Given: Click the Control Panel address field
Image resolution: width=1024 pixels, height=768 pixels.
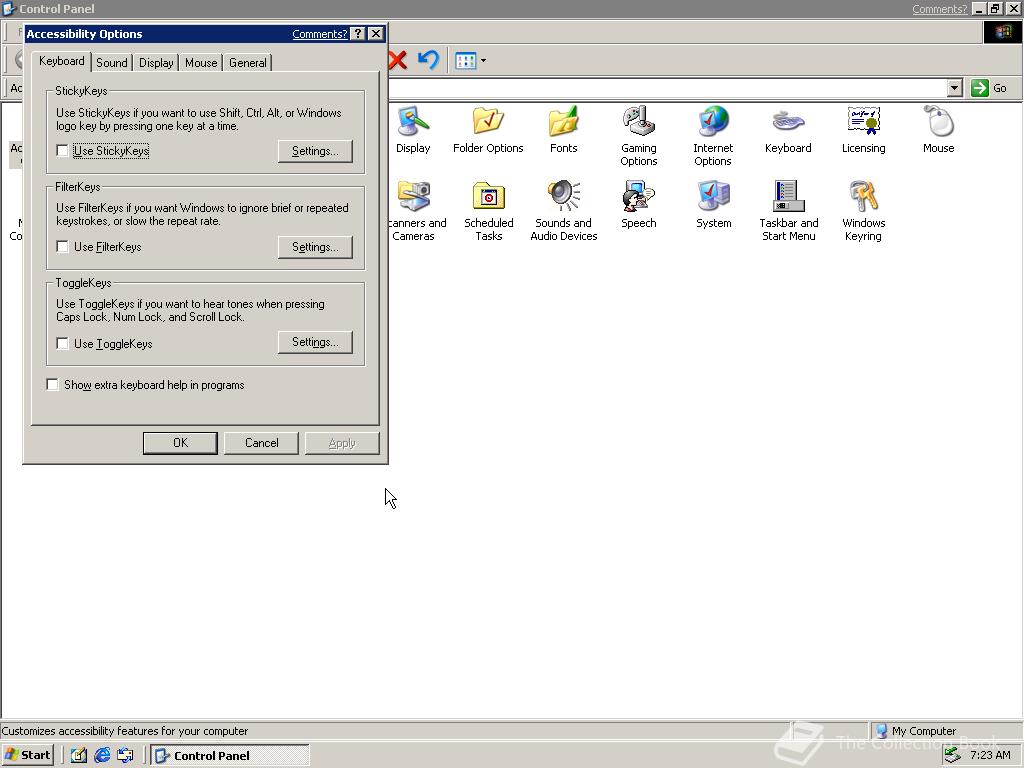Looking at the screenshot, I should click(x=666, y=88).
